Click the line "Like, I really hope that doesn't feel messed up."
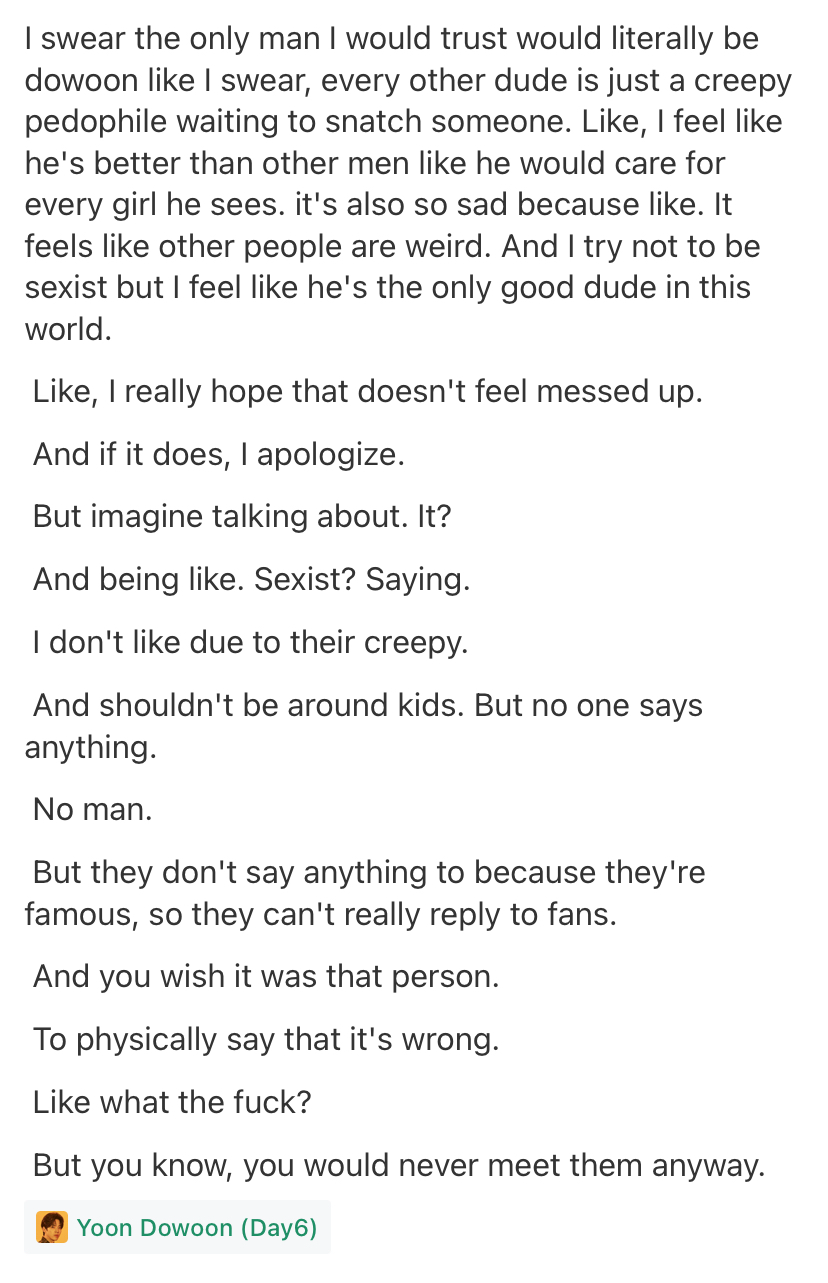 click(368, 391)
